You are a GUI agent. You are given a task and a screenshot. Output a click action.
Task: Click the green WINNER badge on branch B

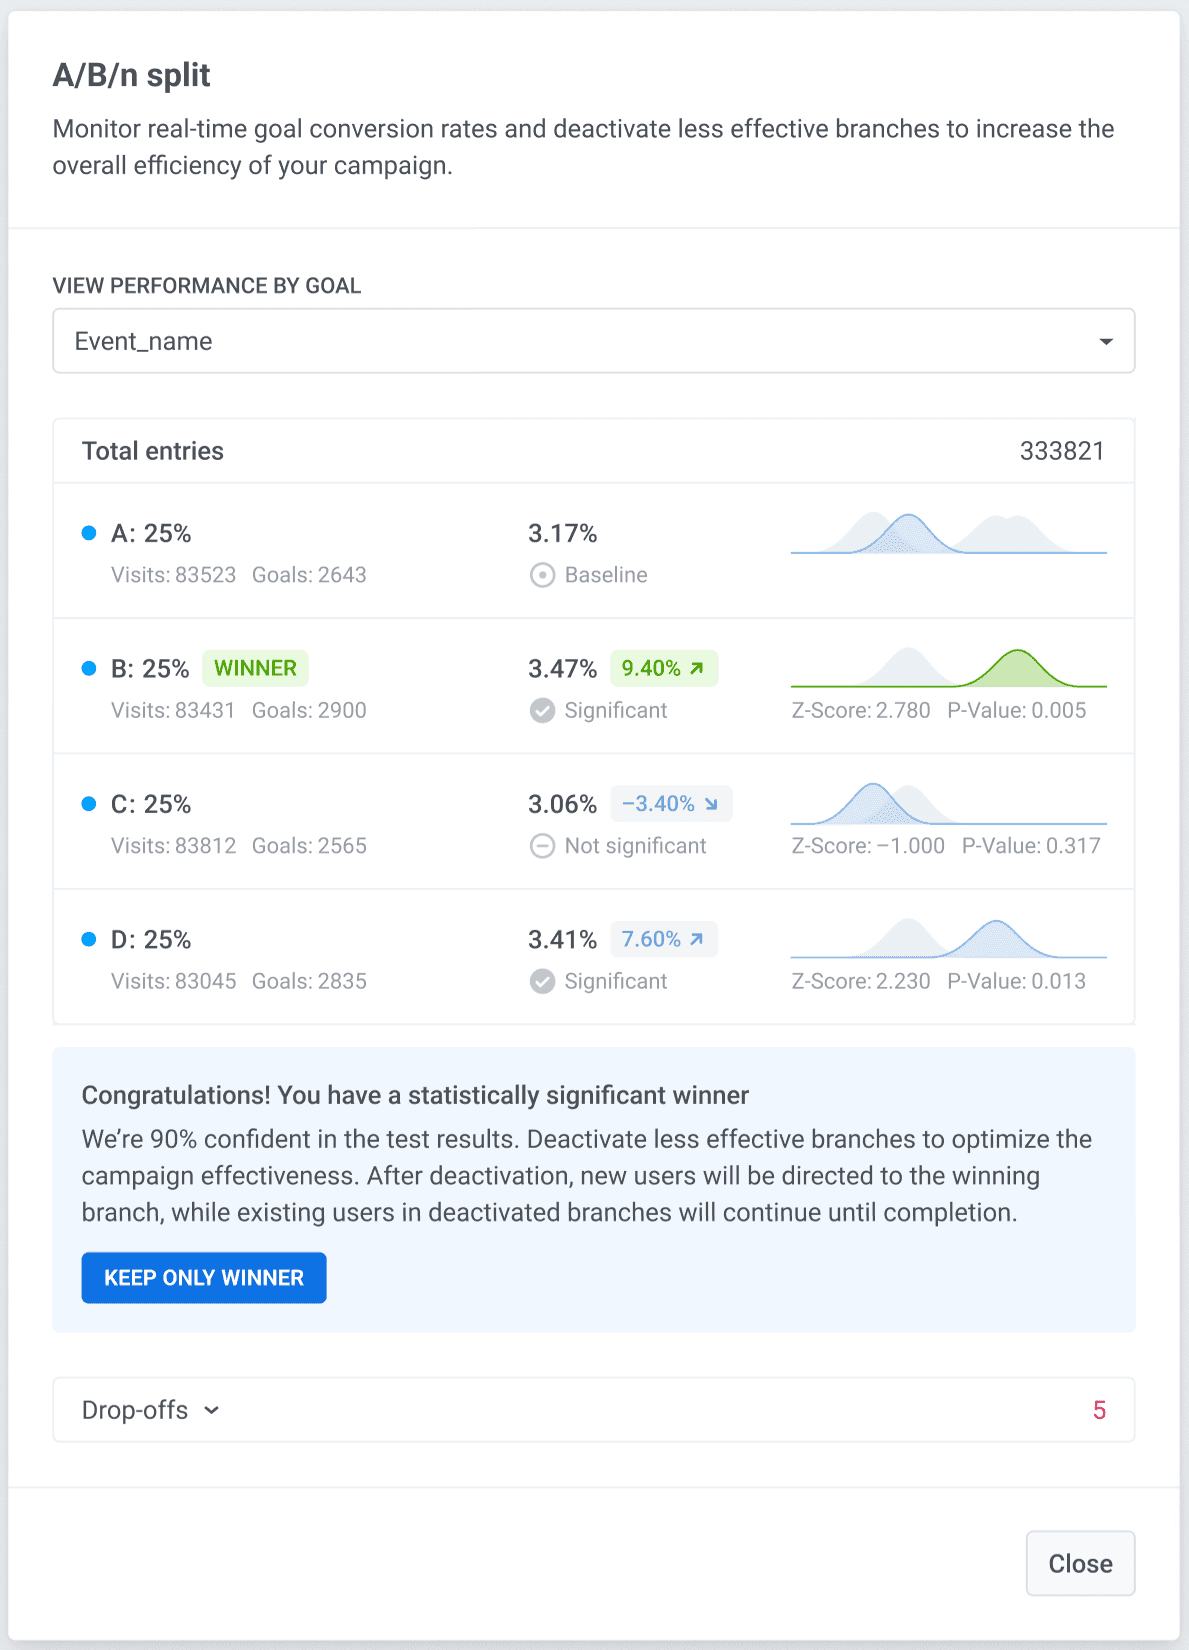coord(255,668)
